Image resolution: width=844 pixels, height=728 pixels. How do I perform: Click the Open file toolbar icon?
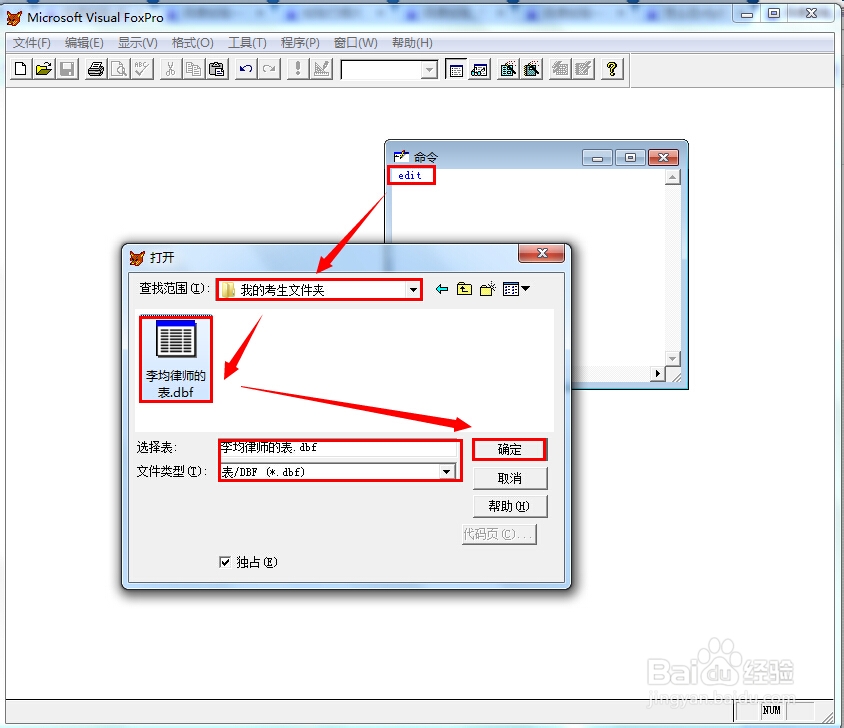click(x=44, y=69)
